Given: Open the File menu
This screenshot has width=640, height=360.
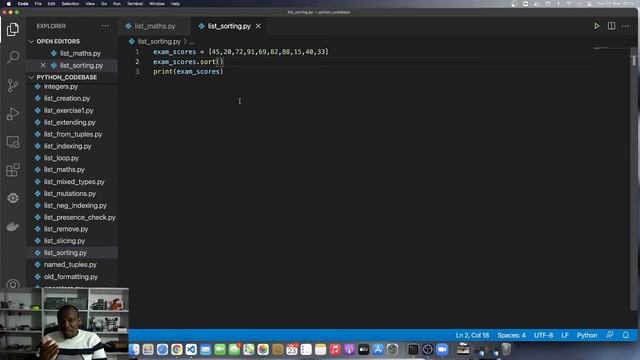Looking at the screenshot, I should [x=38, y=4].
